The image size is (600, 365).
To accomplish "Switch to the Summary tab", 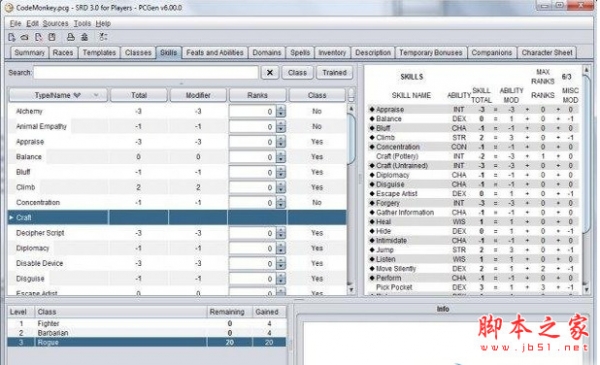I will tap(29, 53).
